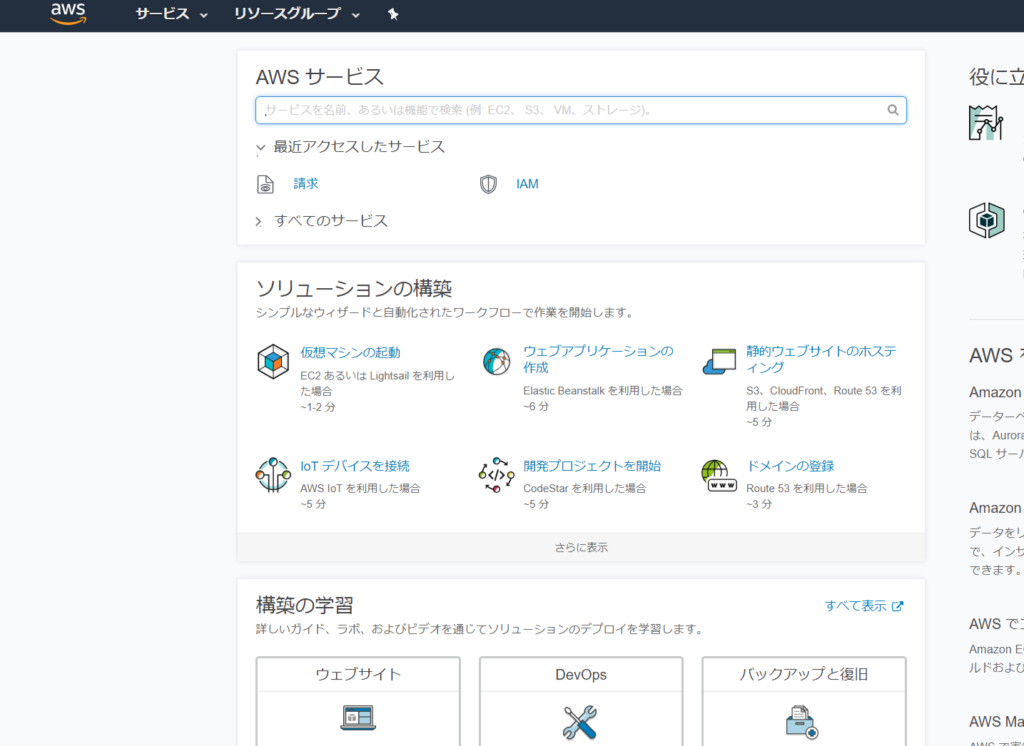This screenshot has width=1024, height=746.
Task: Focus the AWS service search field
Action: [x=581, y=110]
